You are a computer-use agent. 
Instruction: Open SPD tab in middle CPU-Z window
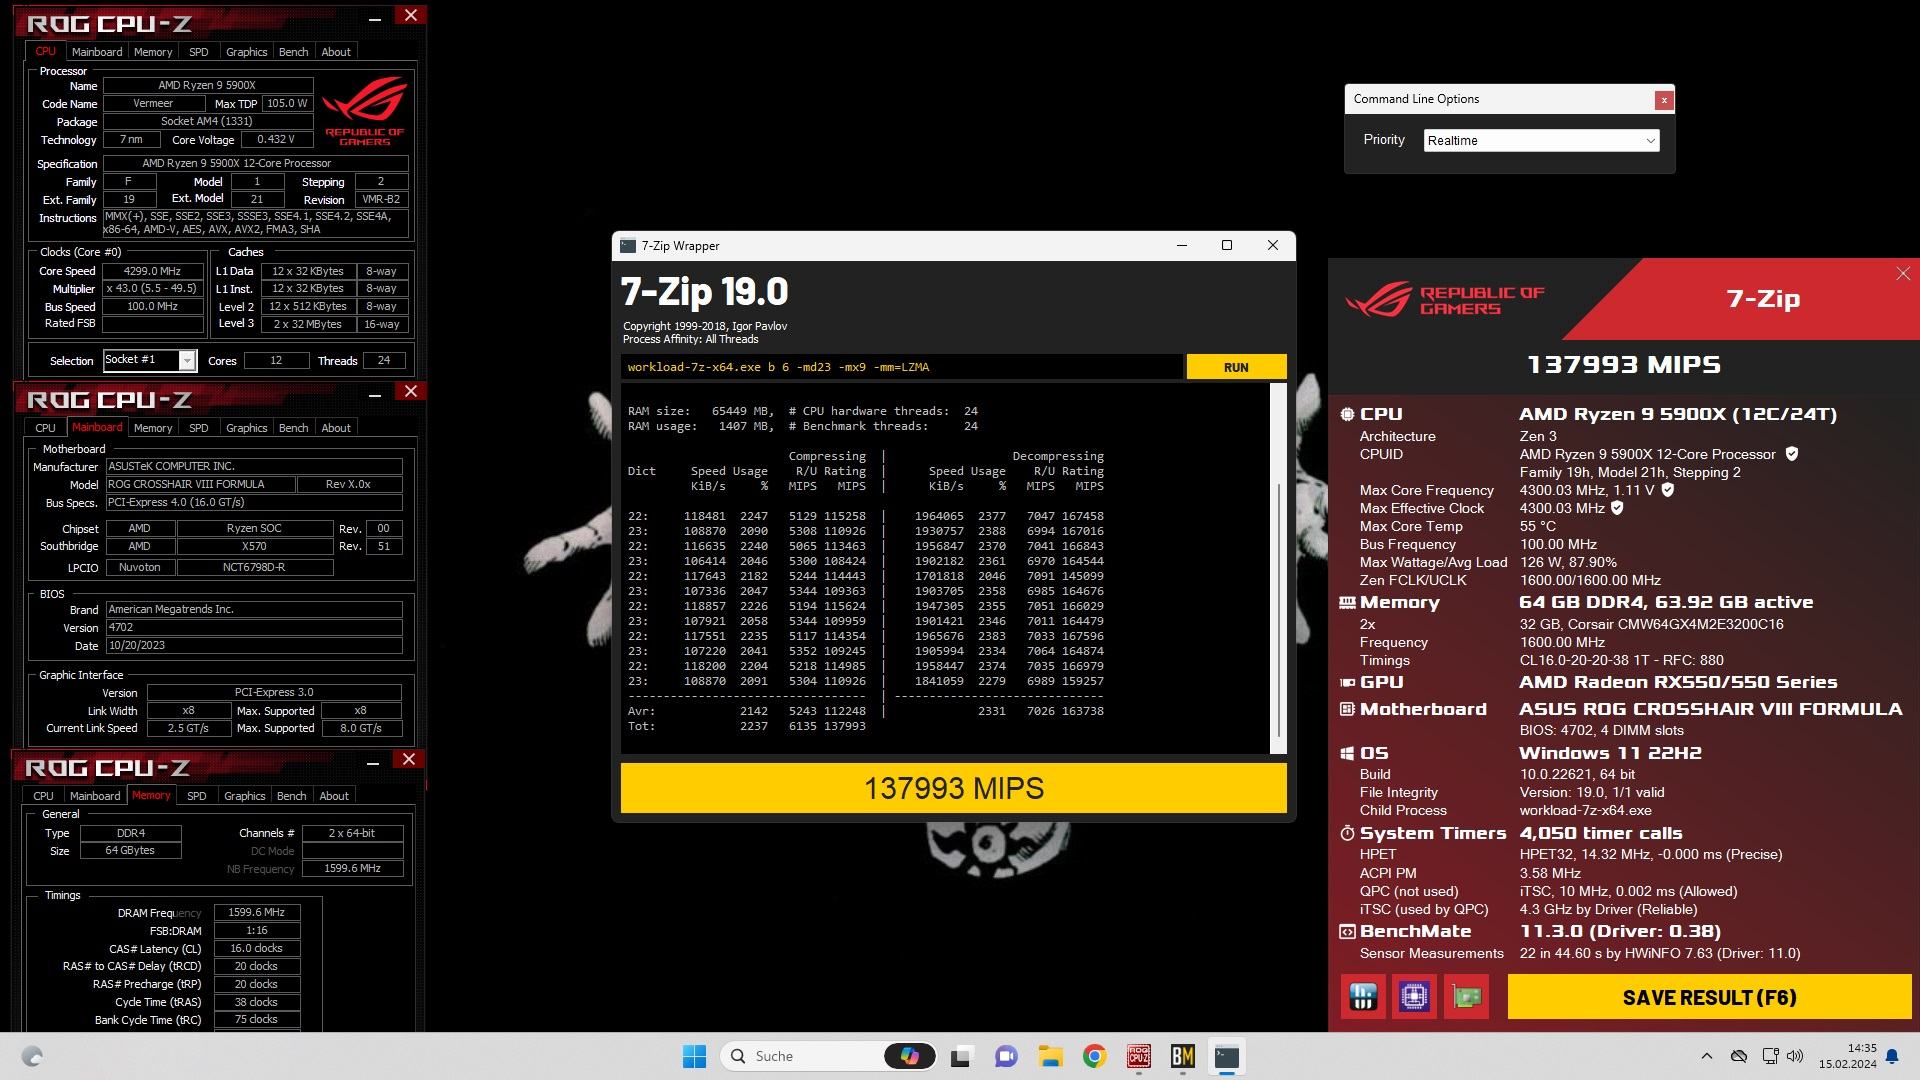pos(199,428)
